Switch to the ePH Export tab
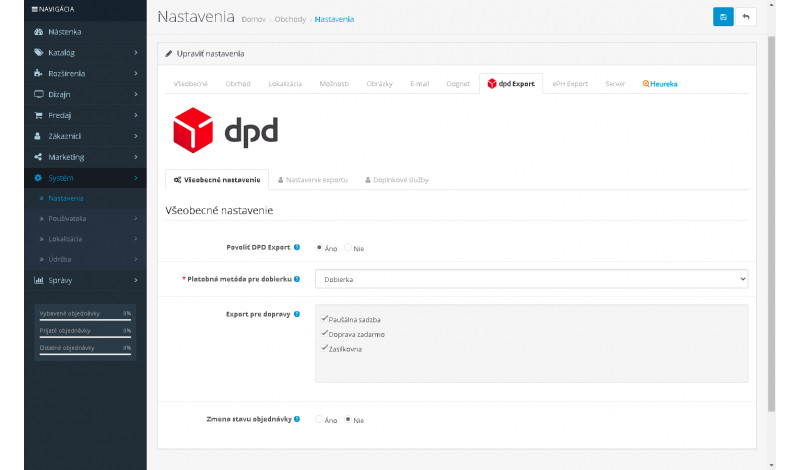Viewport: 800px width, 470px height. click(x=570, y=84)
